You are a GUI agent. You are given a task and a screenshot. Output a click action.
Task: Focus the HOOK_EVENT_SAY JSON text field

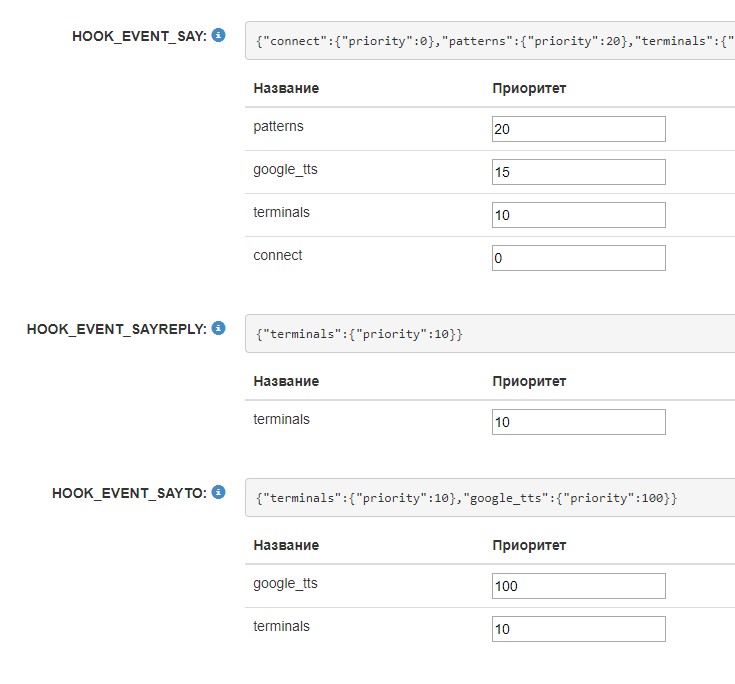click(490, 41)
